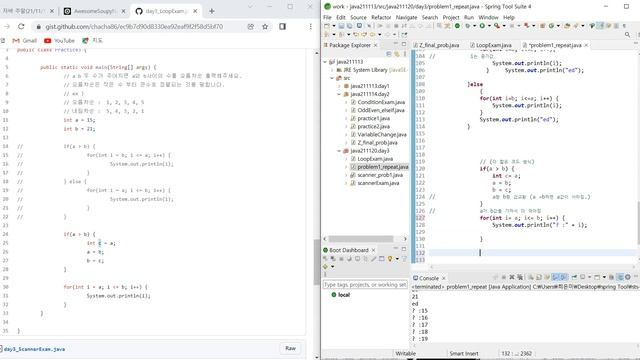Open the day3_ScannerExam.java file link
This screenshot has width=640, height=360.
coord(34,349)
